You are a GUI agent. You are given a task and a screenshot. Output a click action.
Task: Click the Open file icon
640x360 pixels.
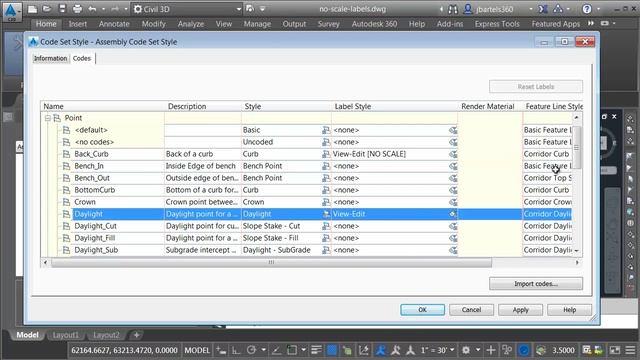click(x=47, y=9)
